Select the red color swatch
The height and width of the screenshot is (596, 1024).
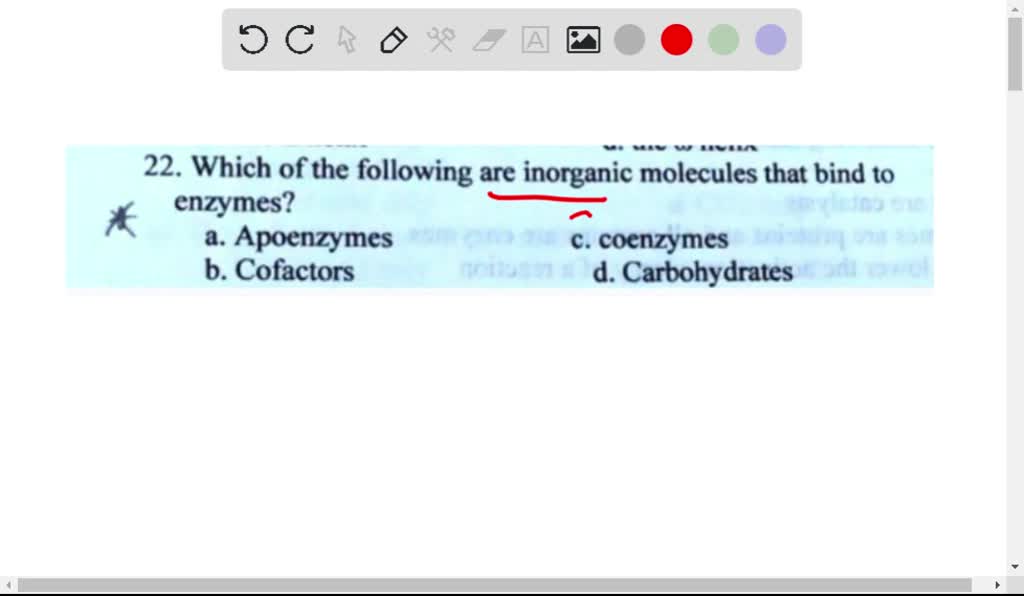677,39
